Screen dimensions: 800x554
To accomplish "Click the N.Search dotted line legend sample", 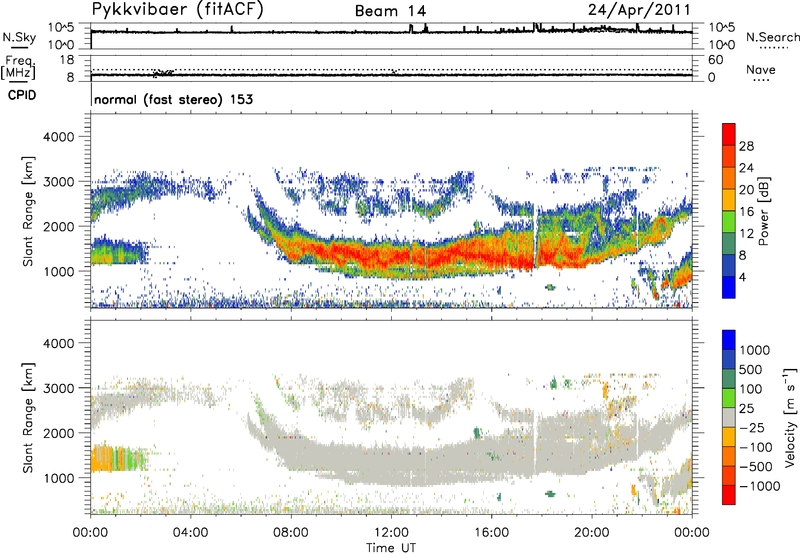I will pos(773,48).
